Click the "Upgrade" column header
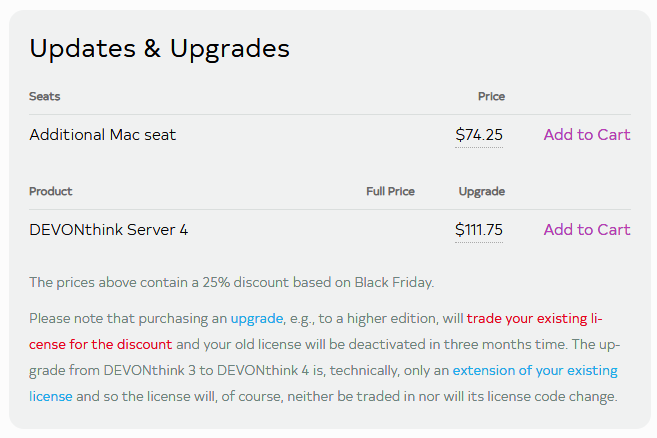This screenshot has height=438, width=657. coord(482,191)
